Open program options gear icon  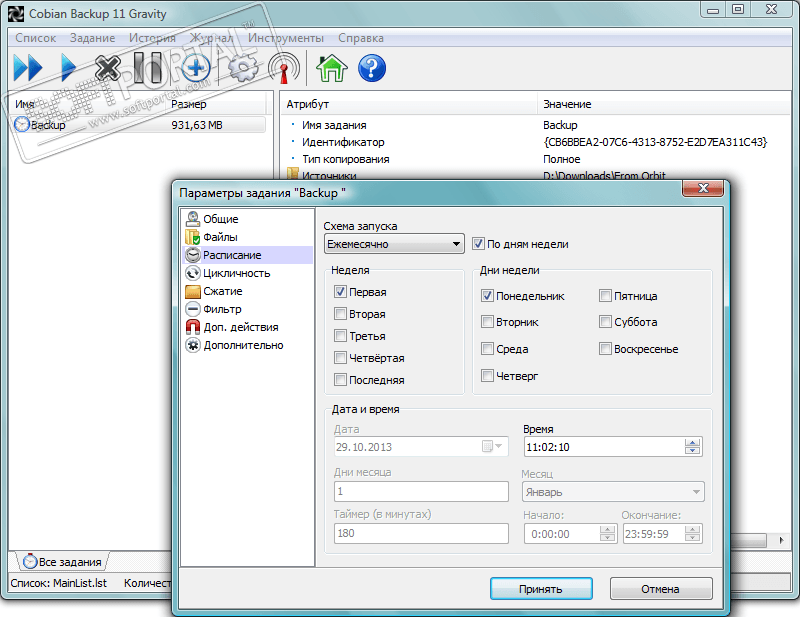[x=243, y=67]
